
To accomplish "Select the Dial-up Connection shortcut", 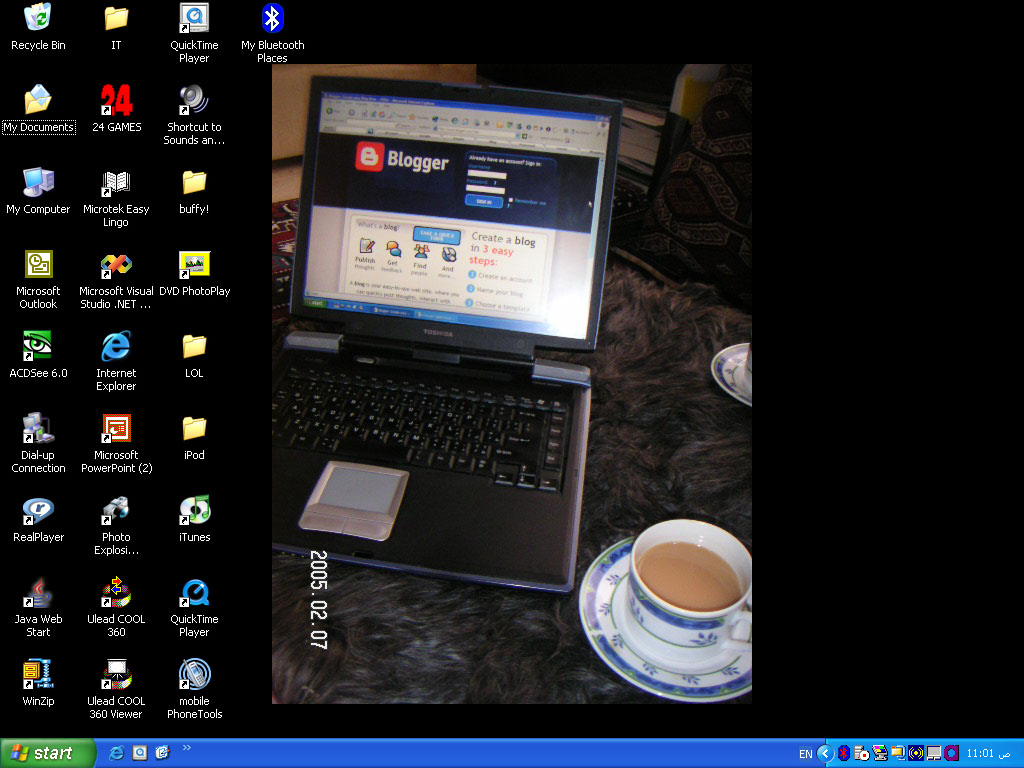I will pos(38,443).
